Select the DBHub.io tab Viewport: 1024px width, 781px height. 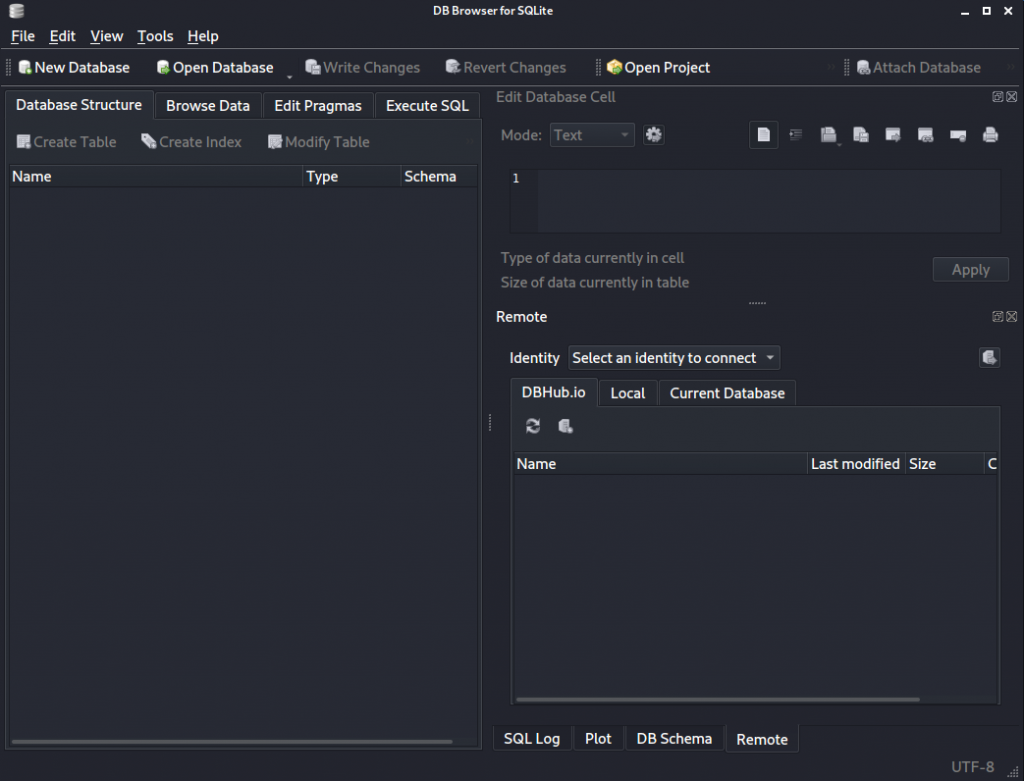tap(553, 392)
